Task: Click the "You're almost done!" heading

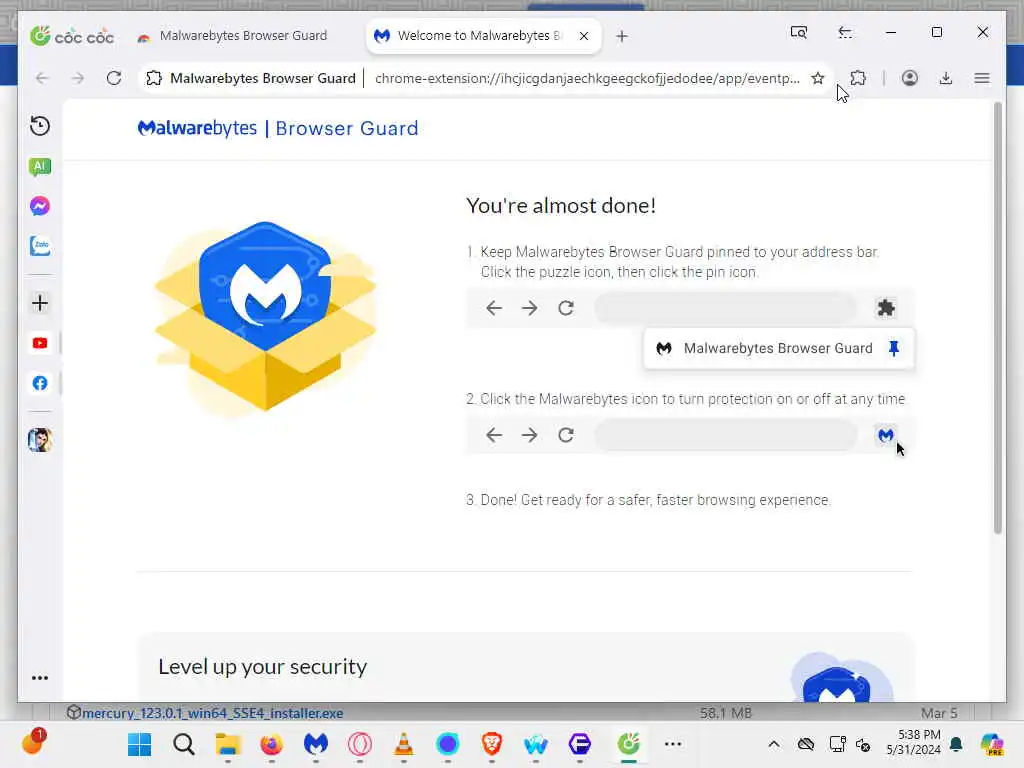Action: [x=561, y=206]
